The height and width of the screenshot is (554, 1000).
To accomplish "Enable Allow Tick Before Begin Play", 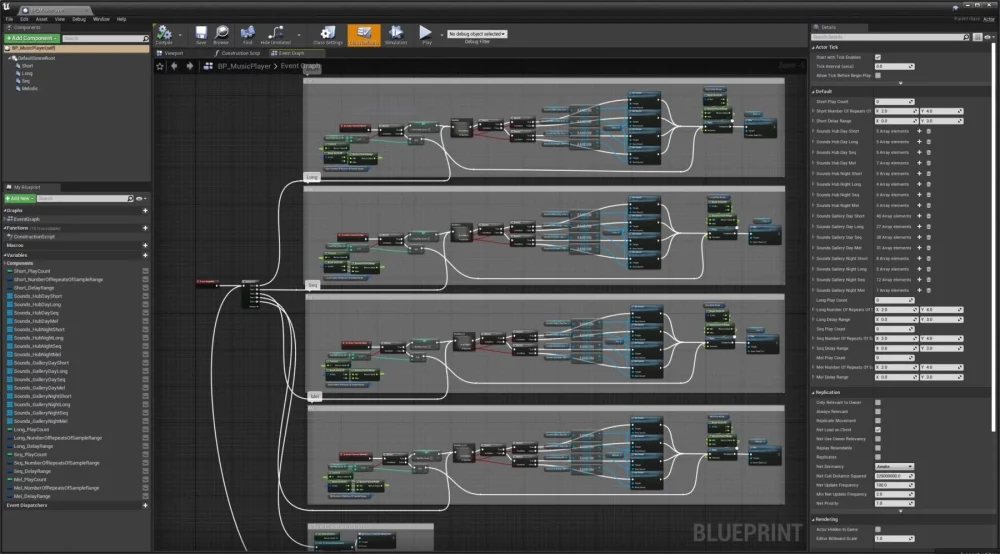I will [x=878, y=75].
